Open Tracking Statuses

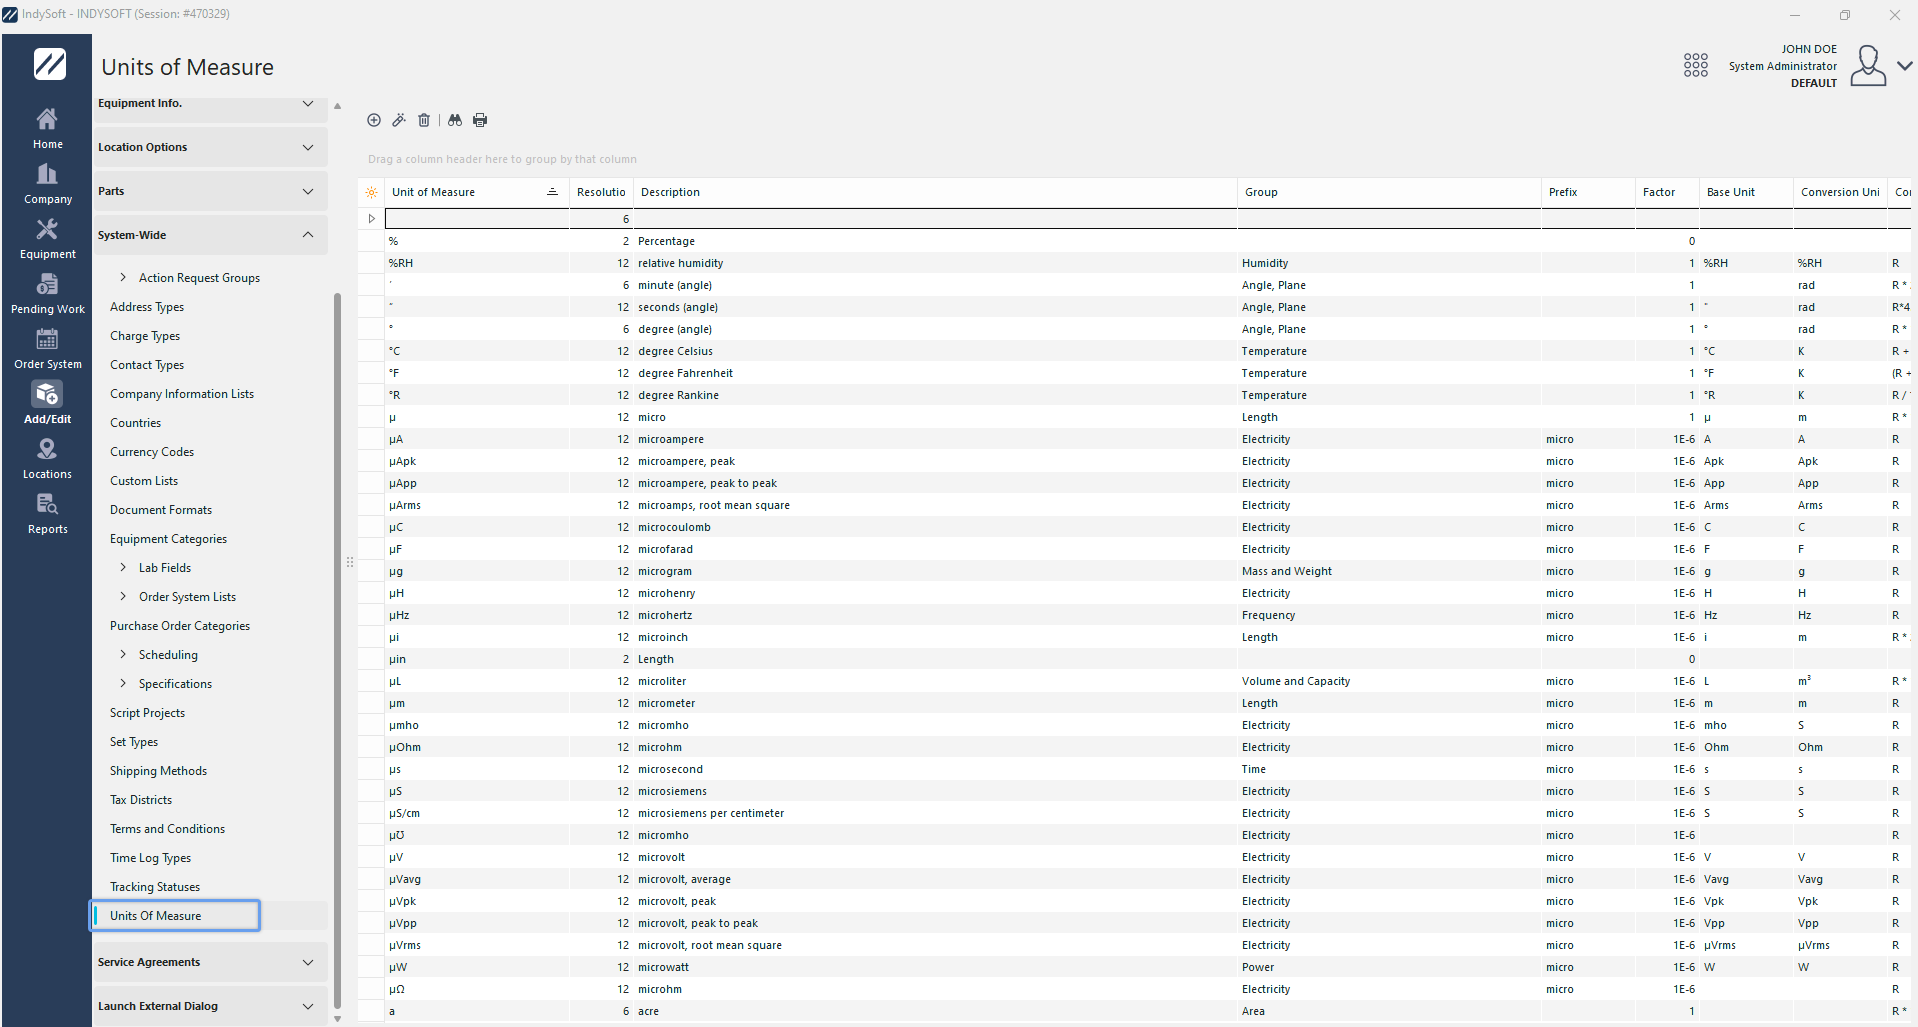(x=155, y=887)
